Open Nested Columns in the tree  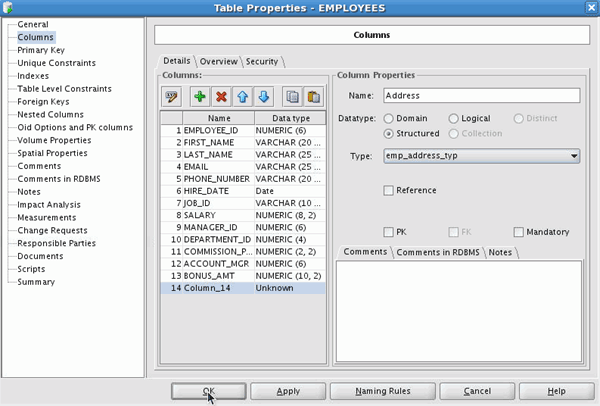(51, 114)
